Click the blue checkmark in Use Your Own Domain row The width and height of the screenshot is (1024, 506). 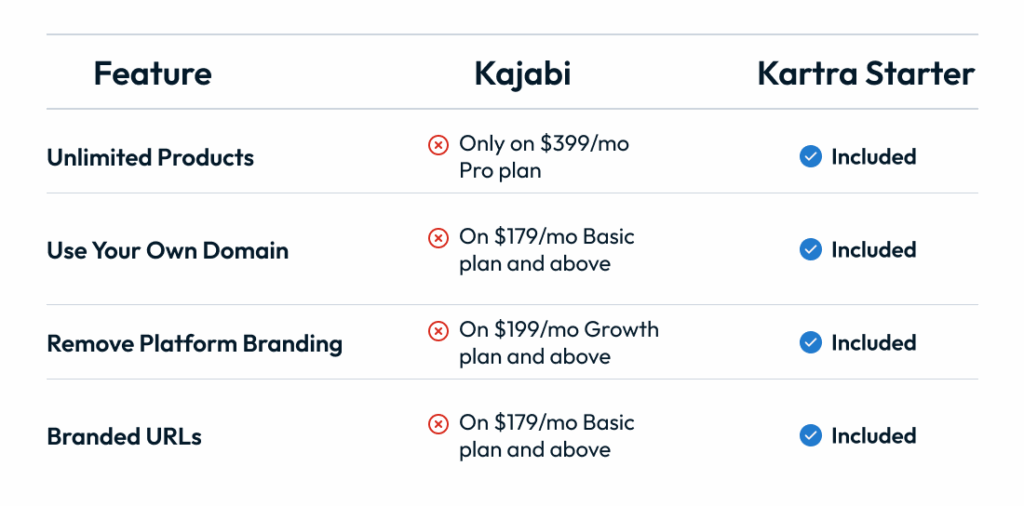click(811, 250)
